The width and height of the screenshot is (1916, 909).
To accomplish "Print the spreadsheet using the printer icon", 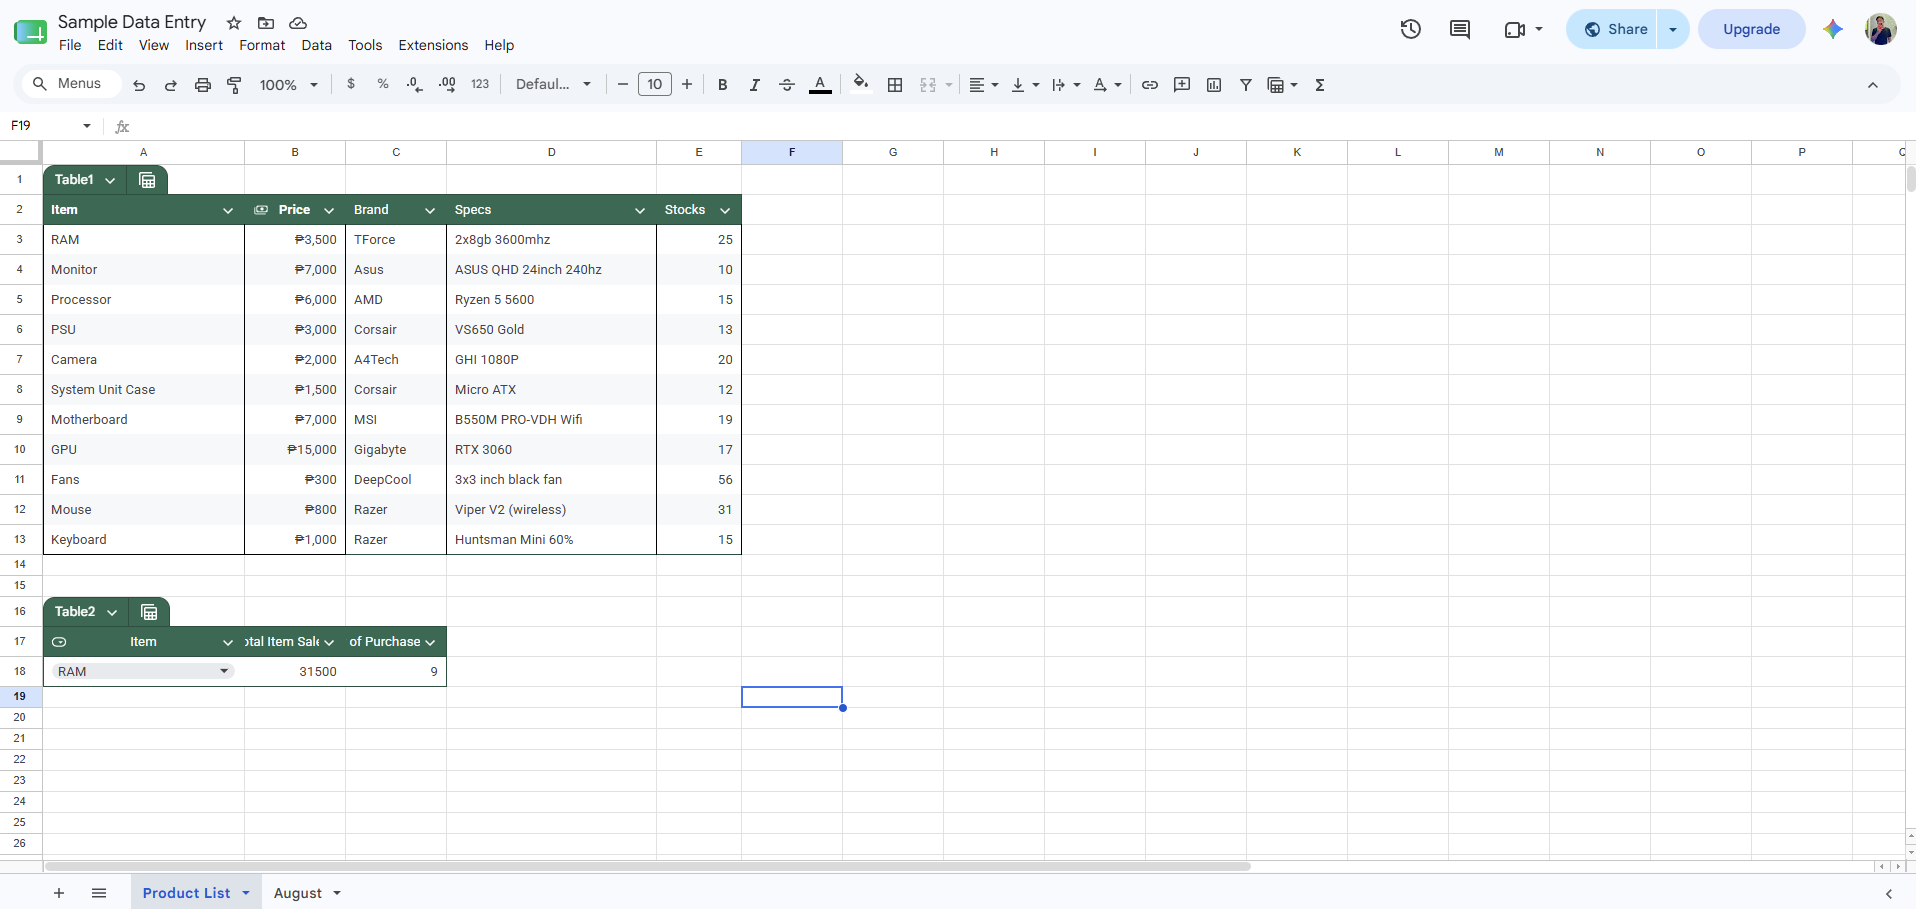I will 203,85.
